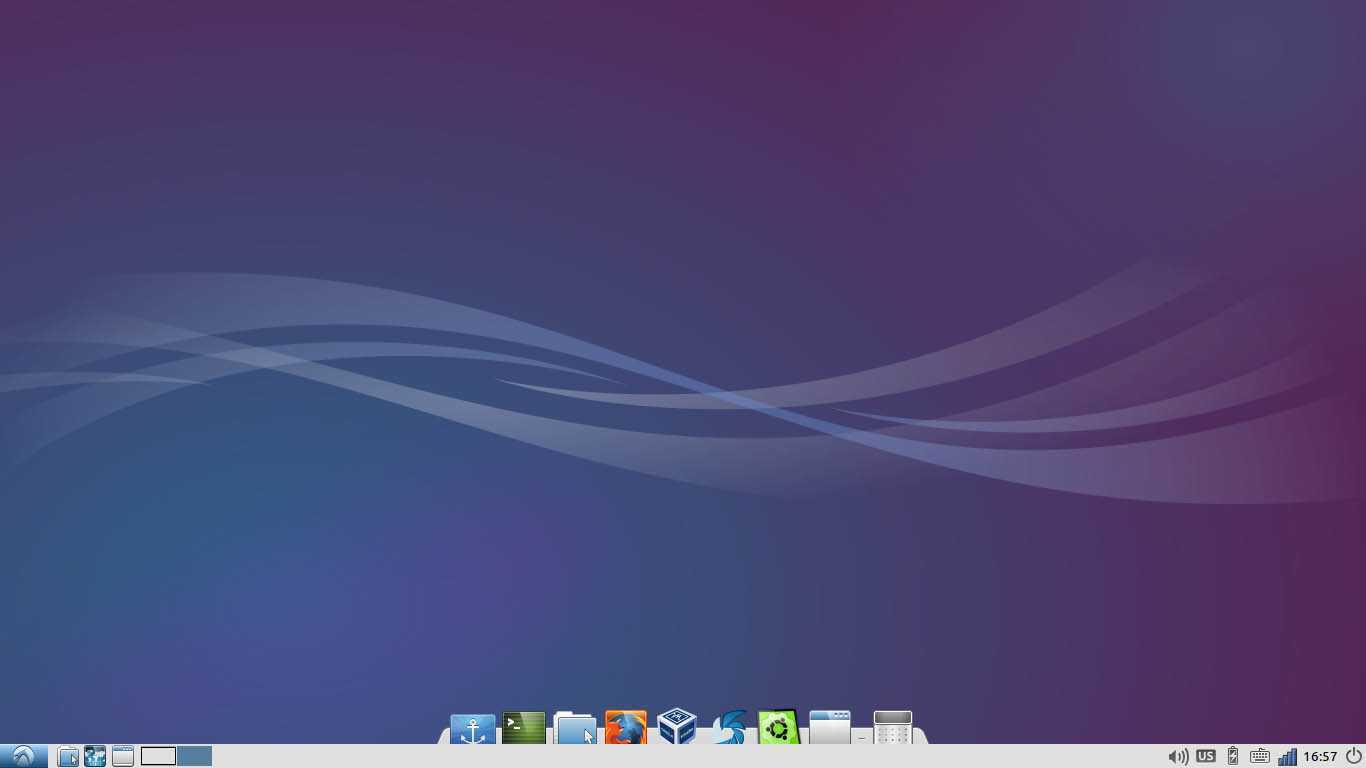Launch the blue aperture swirl app in dock

pos(728,728)
